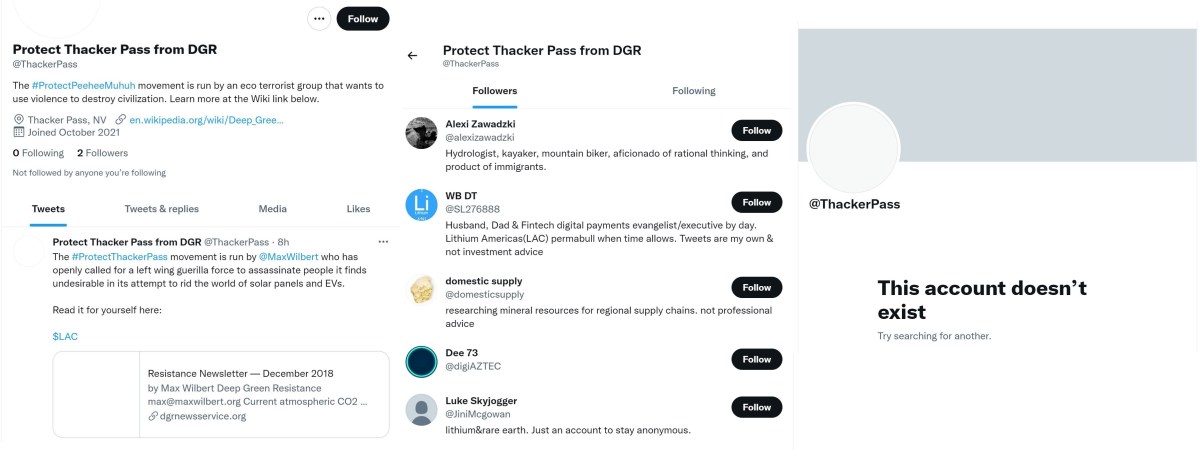Follow Alexi Zawadzki
Viewport: 1200px width, 467px height.
click(x=757, y=130)
